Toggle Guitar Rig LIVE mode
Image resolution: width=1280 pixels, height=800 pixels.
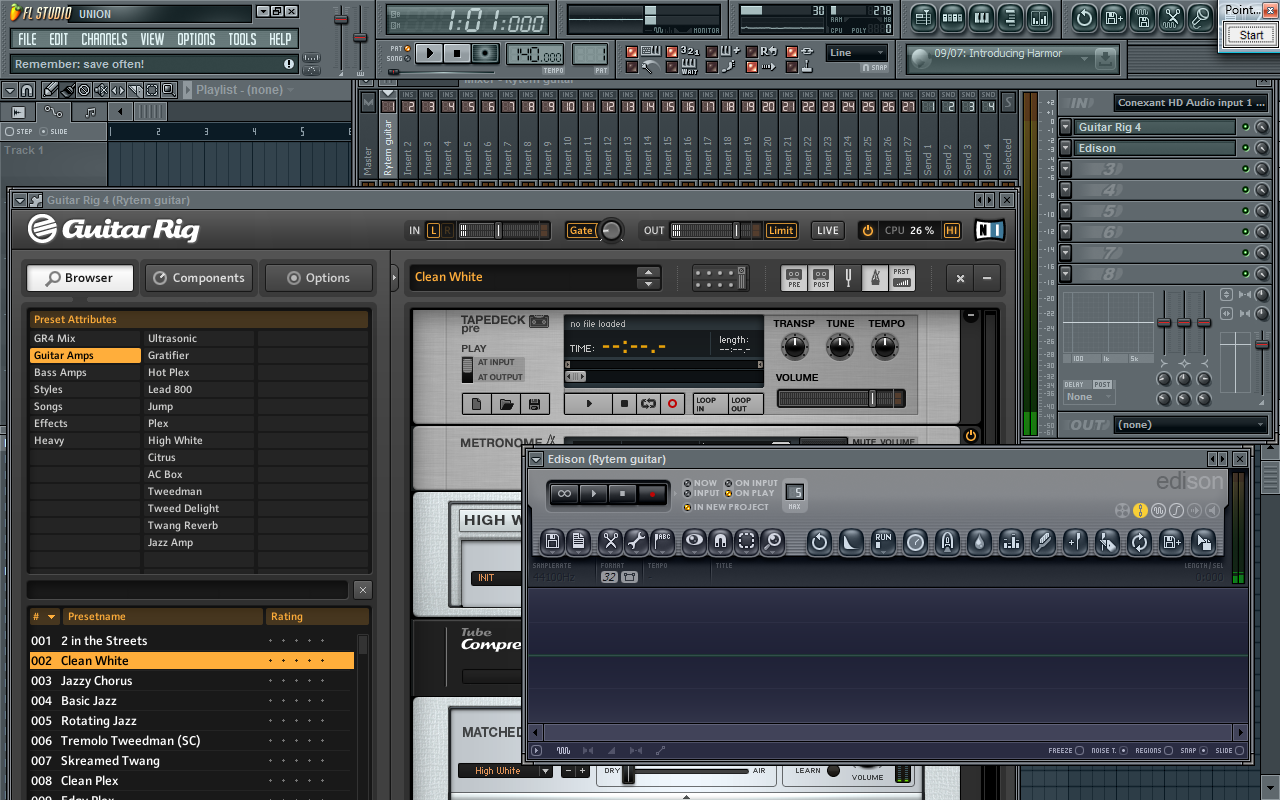827,230
